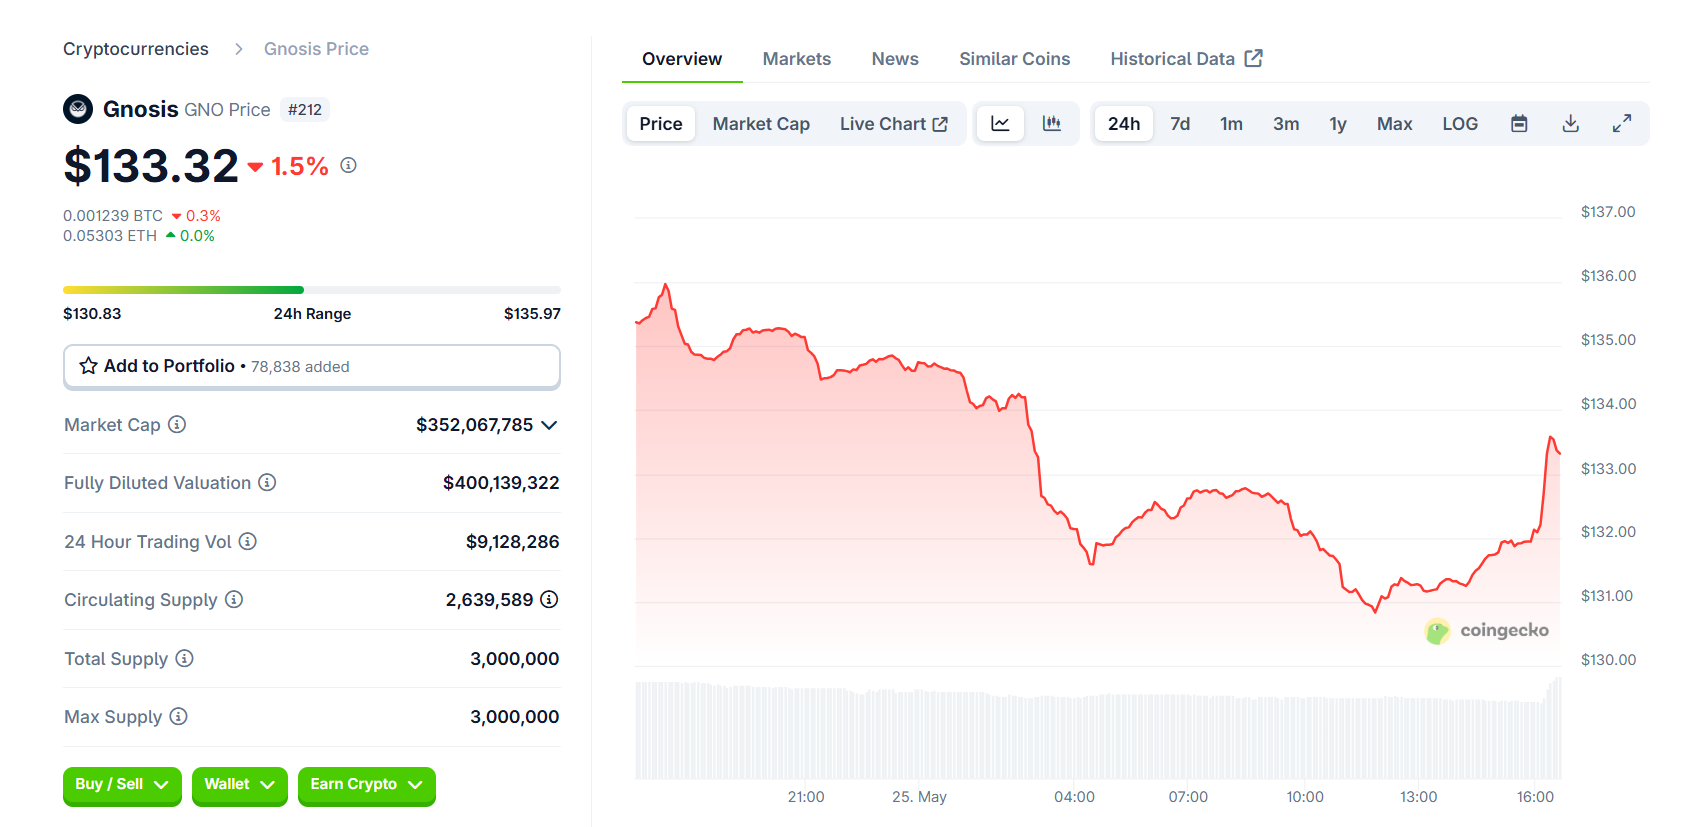Go to the Similar Coins tab

coord(1014,59)
